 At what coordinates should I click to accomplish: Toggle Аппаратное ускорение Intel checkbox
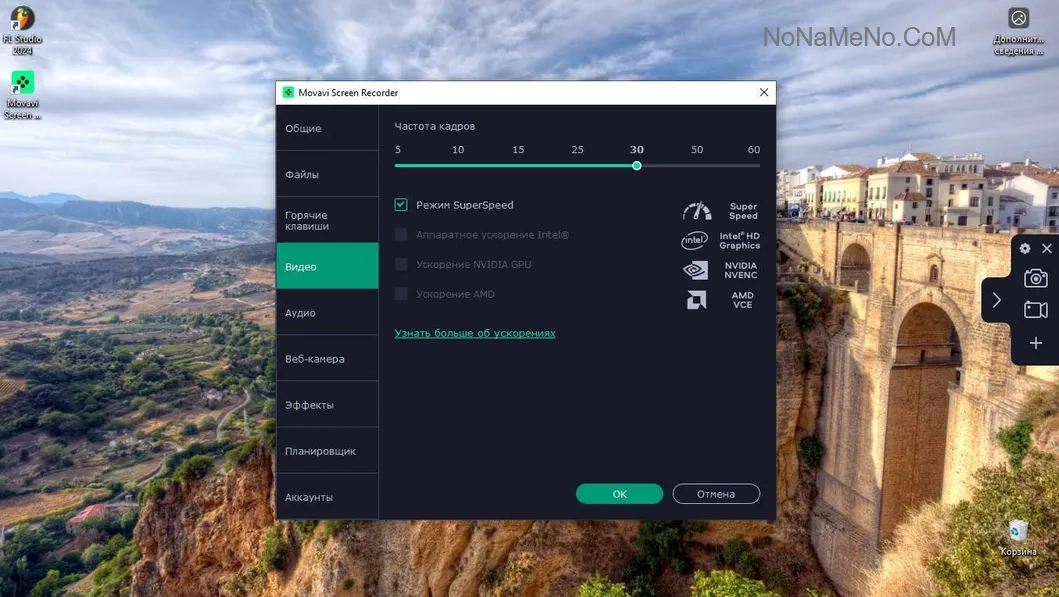click(x=401, y=234)
